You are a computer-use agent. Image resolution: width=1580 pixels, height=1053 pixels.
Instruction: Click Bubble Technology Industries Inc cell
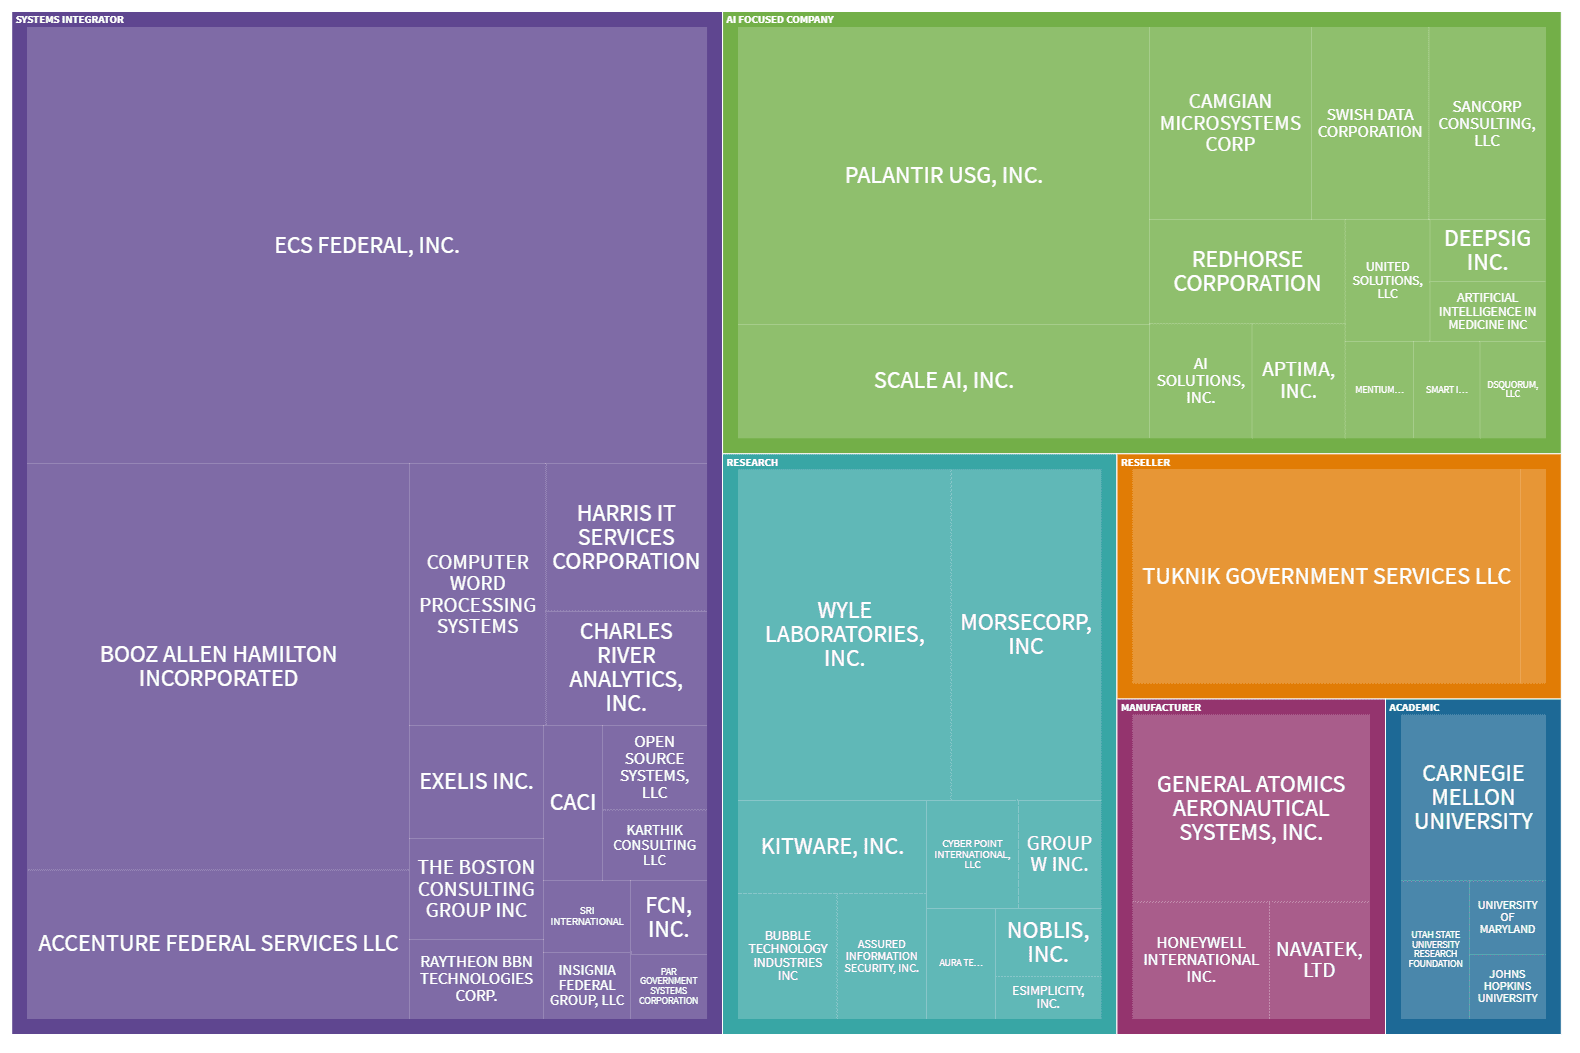tap(787, 956)
